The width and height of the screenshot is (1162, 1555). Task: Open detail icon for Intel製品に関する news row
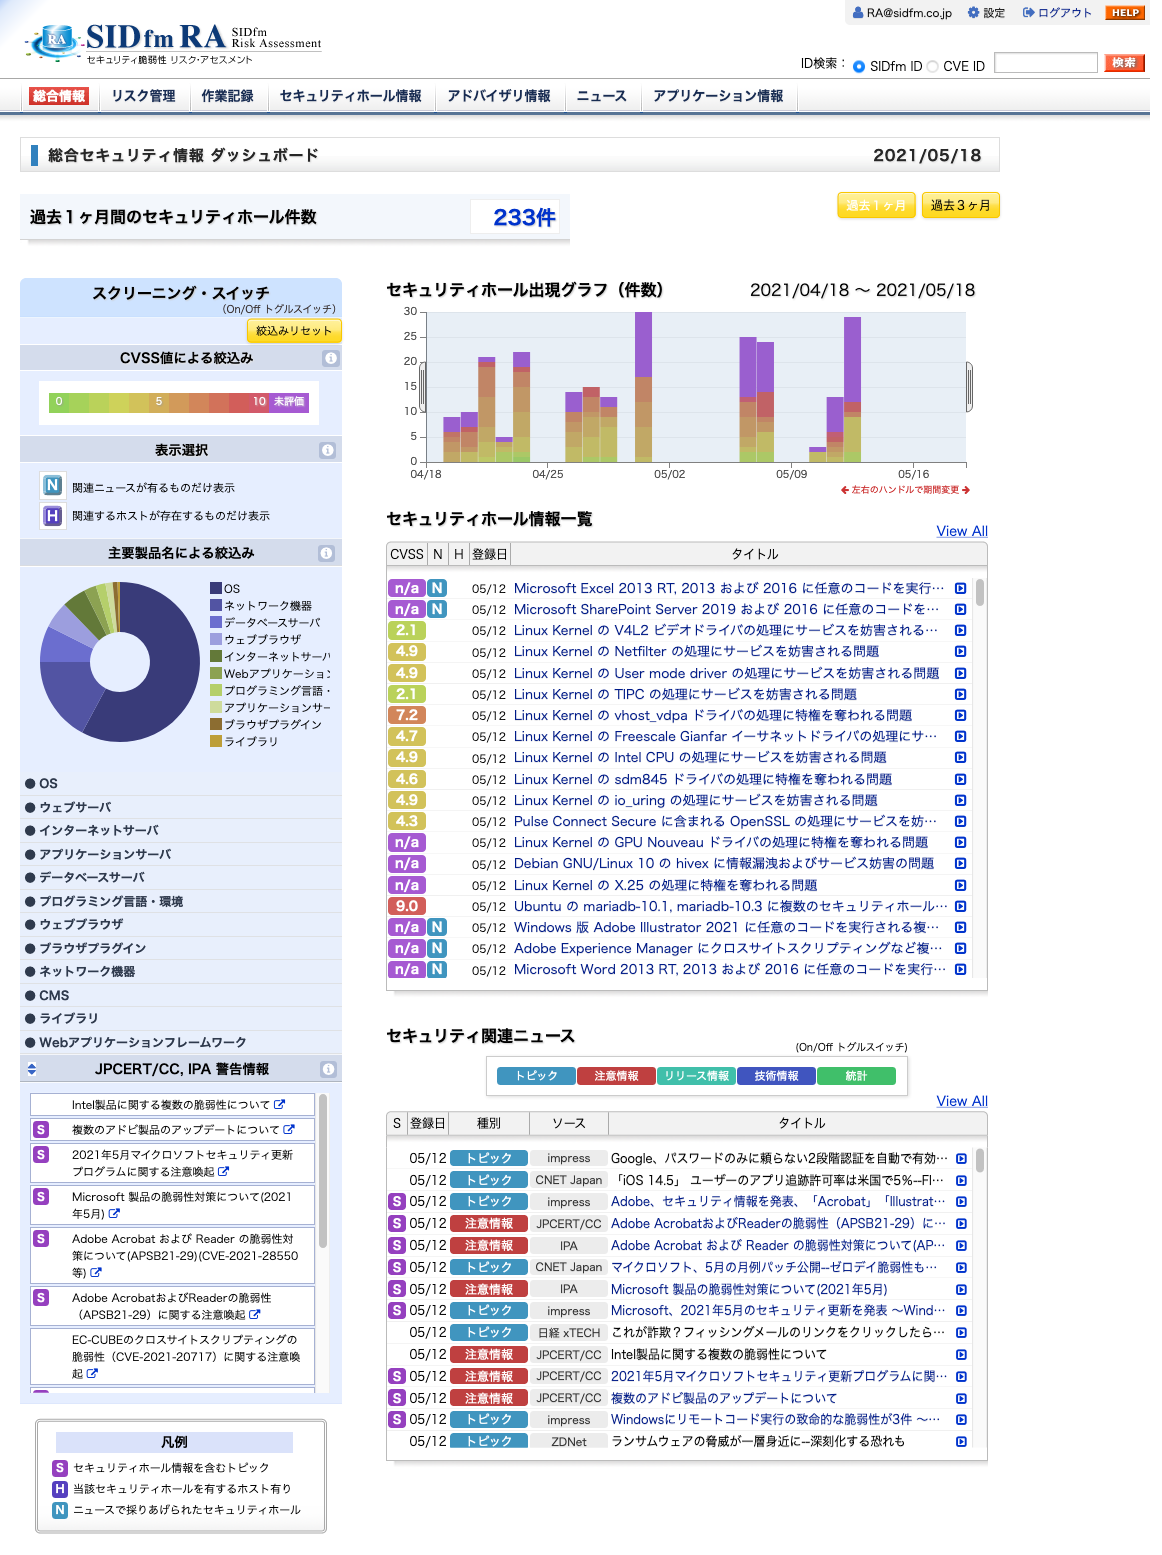pos(961,1354)
